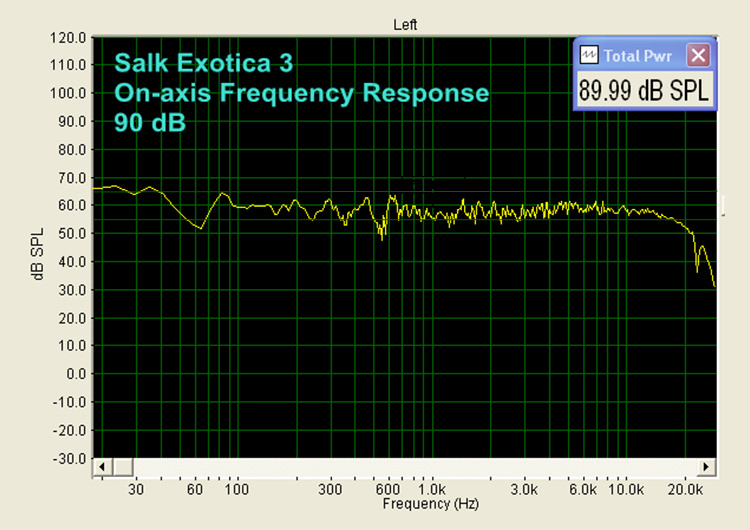Viewport: 750px width, 530px height.
Task: Click the horizontal scrollbar thumb
Action: pos(123,467)
